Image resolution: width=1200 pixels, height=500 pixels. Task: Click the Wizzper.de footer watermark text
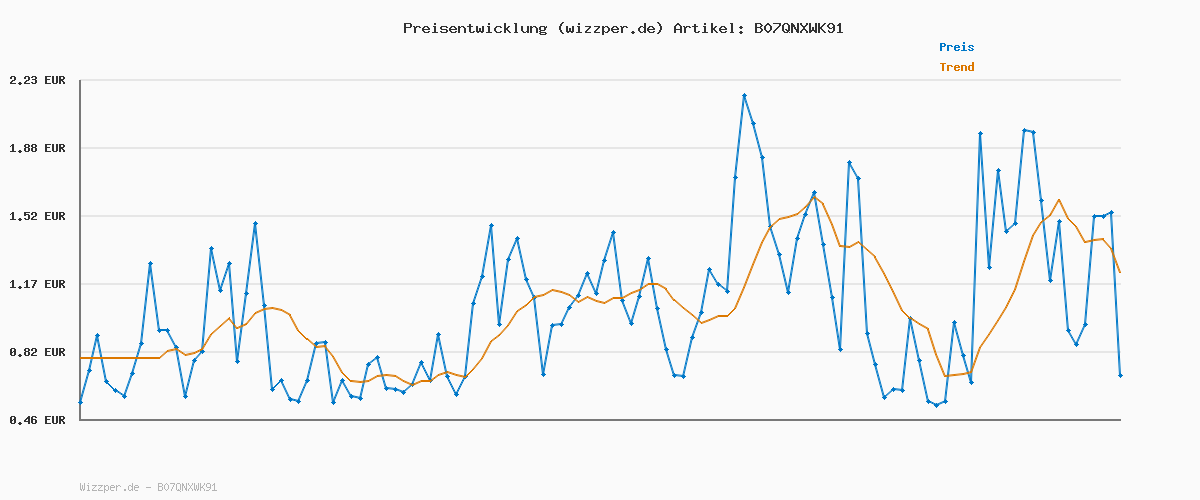coord(148,487)
